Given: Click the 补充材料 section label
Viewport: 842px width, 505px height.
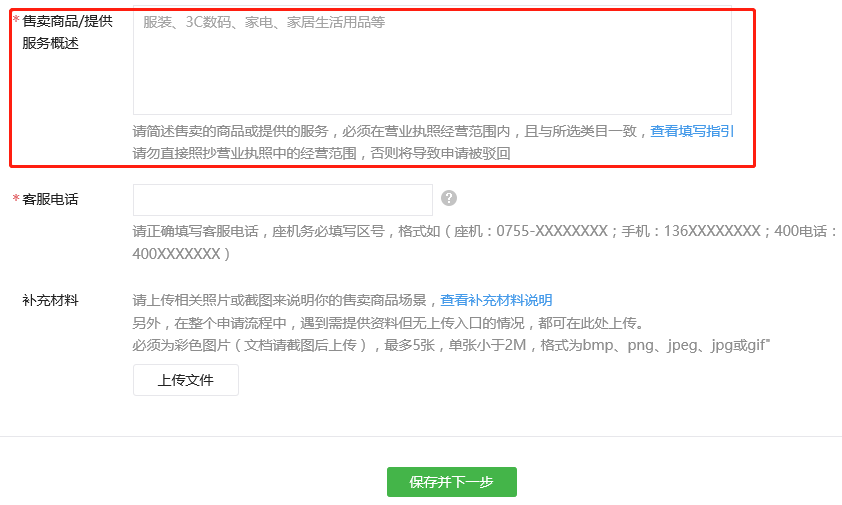Looking at the screenshot, I should coord(50,300).
